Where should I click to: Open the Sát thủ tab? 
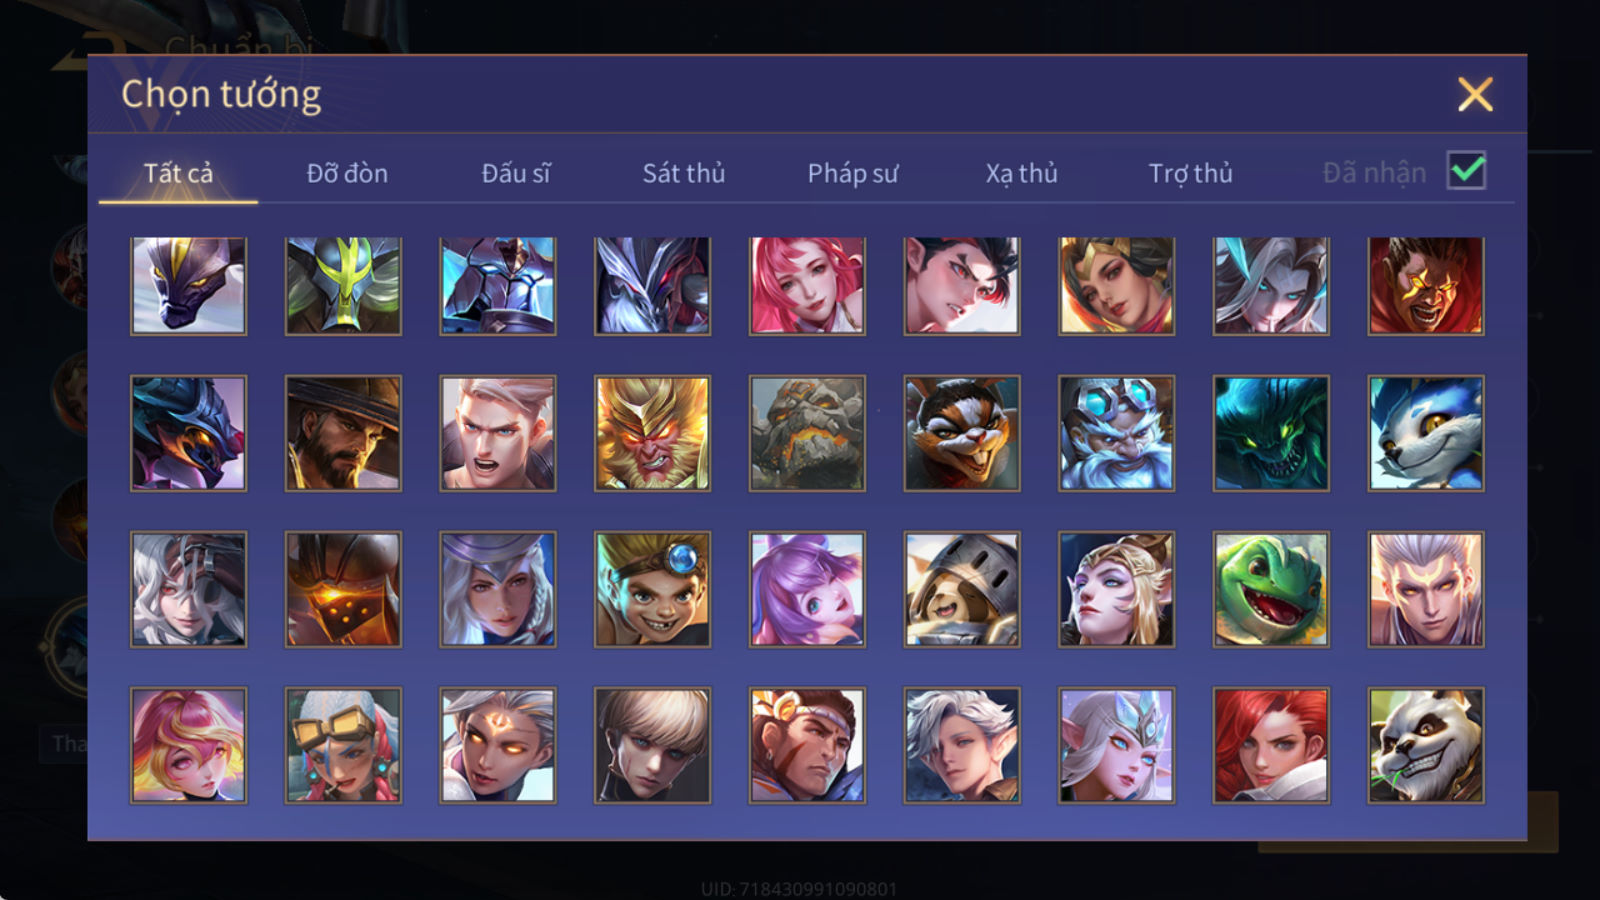coord(684,173)
